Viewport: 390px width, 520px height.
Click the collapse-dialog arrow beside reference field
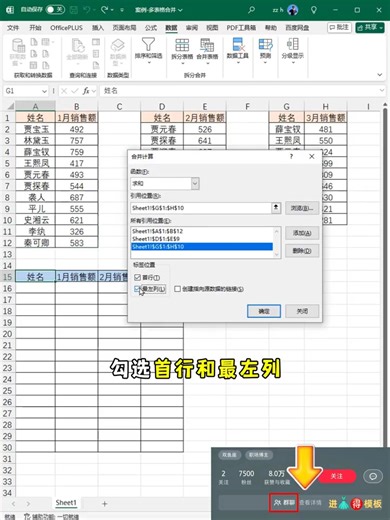[x=276, y=208]
